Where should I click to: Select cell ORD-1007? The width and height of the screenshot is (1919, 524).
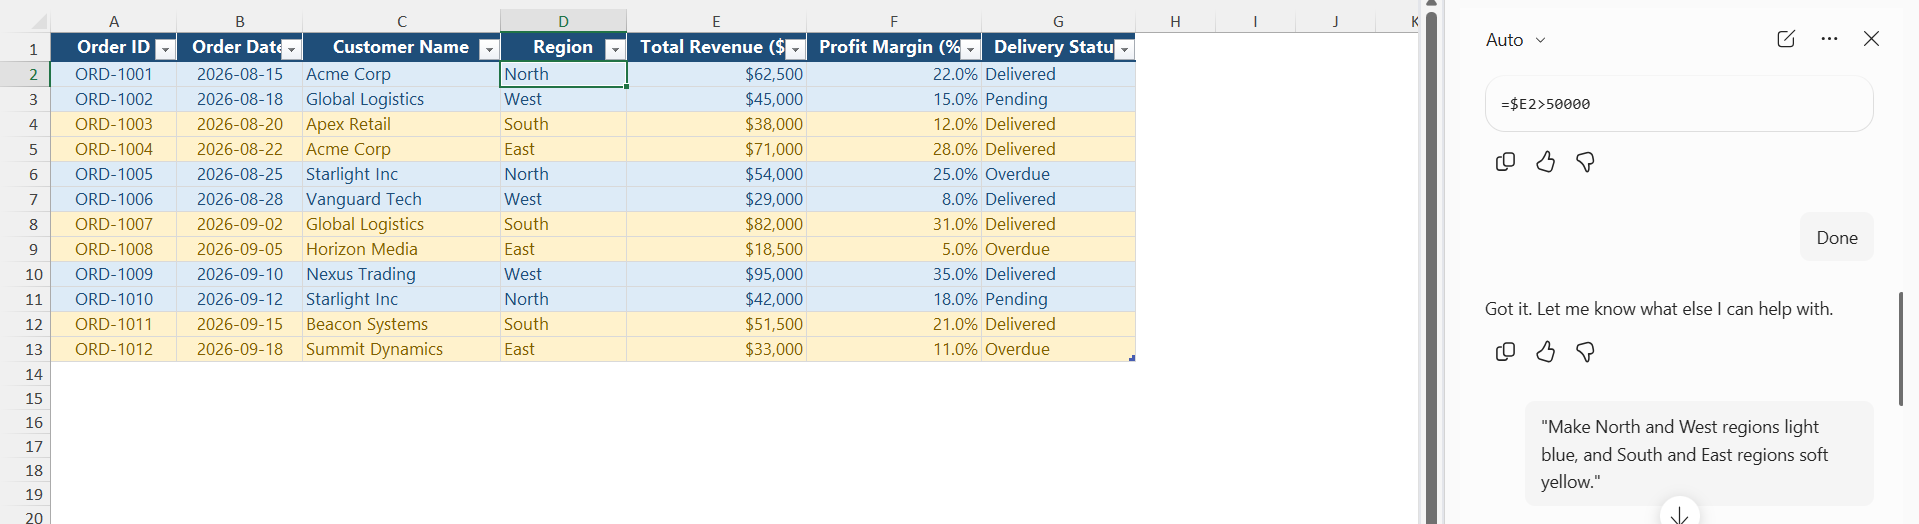tap(114, 224)
